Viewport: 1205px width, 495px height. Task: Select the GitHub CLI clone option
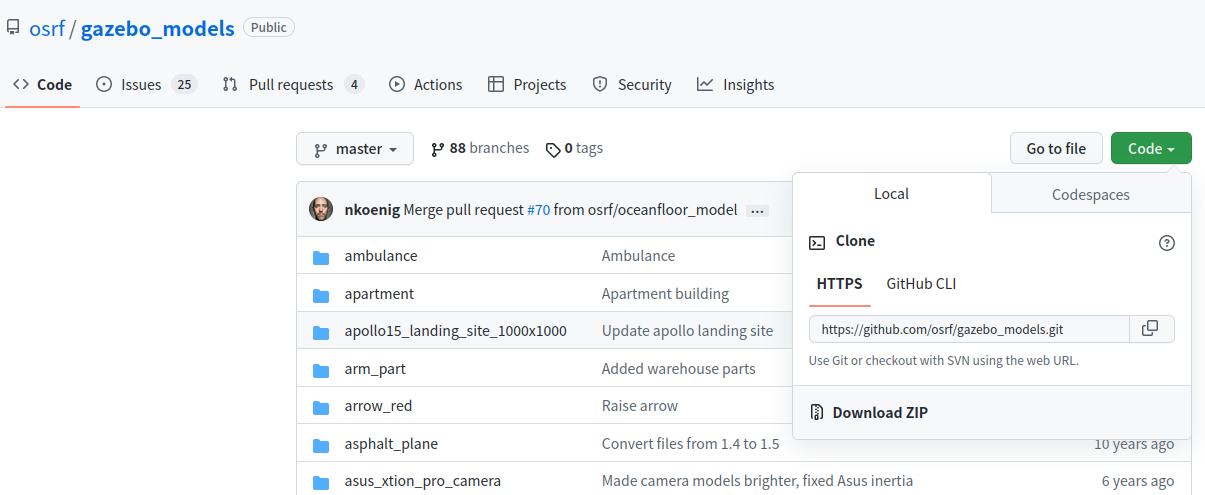point(921,284)
